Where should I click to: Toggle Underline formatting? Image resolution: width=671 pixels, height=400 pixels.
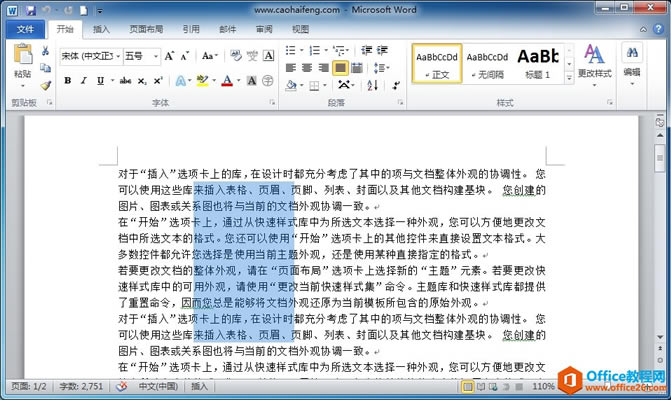(x=100, y=80)
